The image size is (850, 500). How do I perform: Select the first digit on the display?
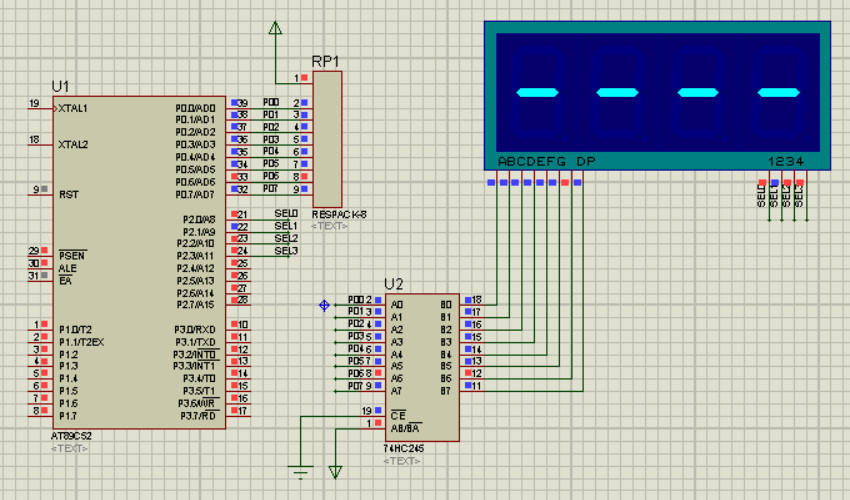pos(537,93)
